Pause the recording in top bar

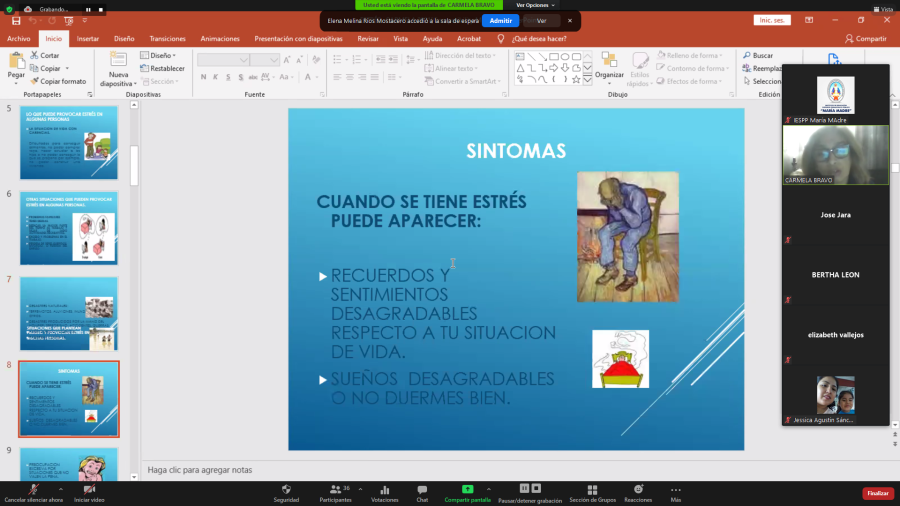pos(87,9)
